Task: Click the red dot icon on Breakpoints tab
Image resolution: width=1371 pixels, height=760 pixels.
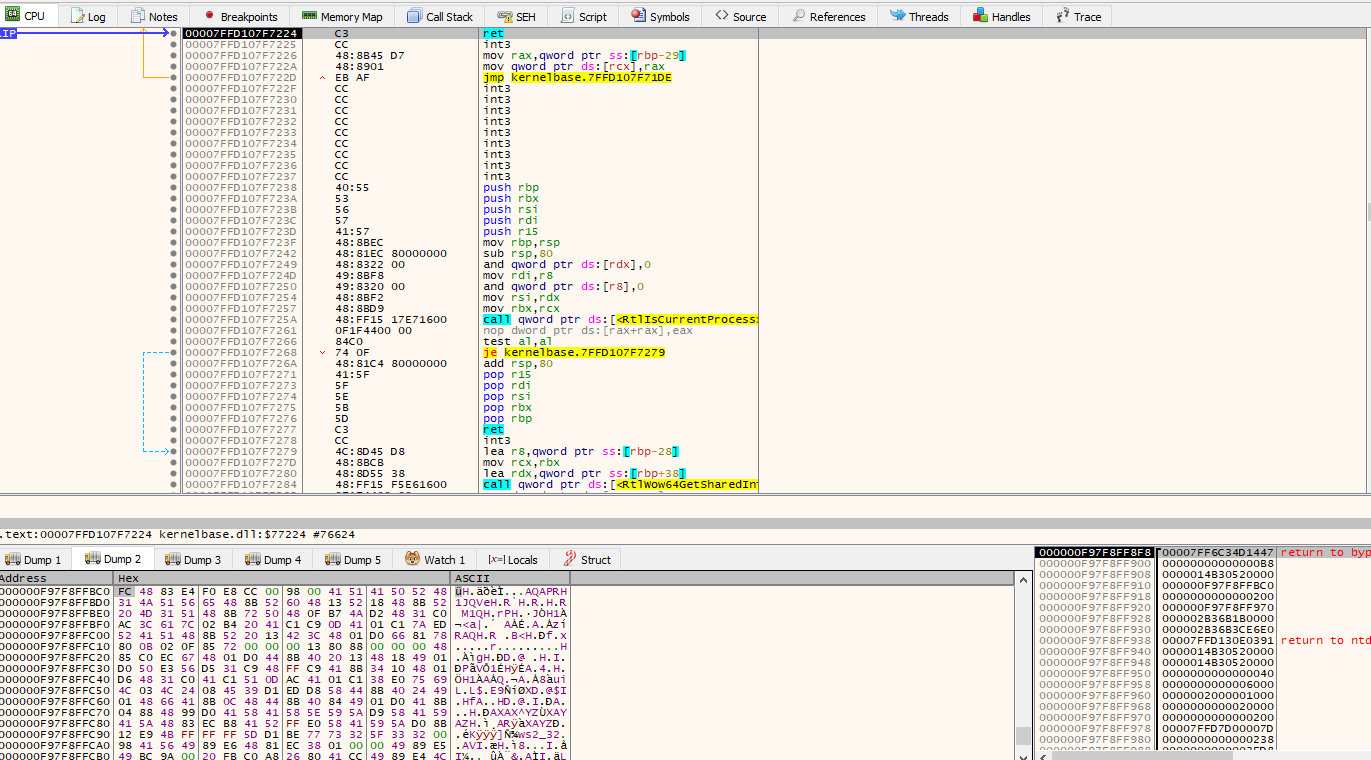Action: pyautogui.click(x=209, y=16)
